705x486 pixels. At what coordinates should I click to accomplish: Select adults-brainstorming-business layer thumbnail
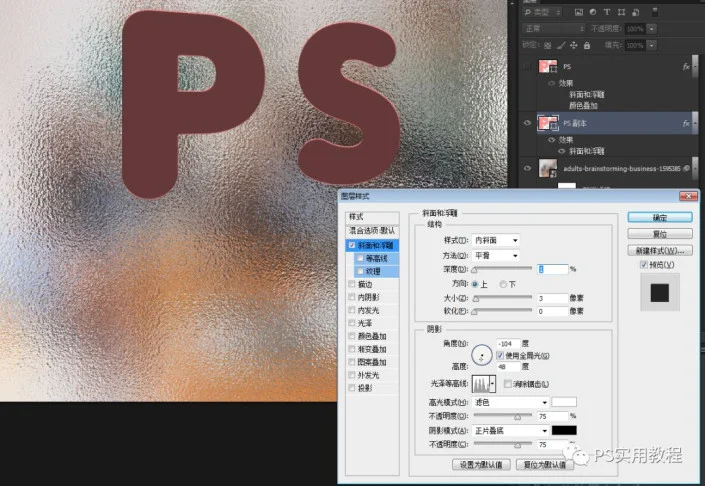[x=548, y=168]
